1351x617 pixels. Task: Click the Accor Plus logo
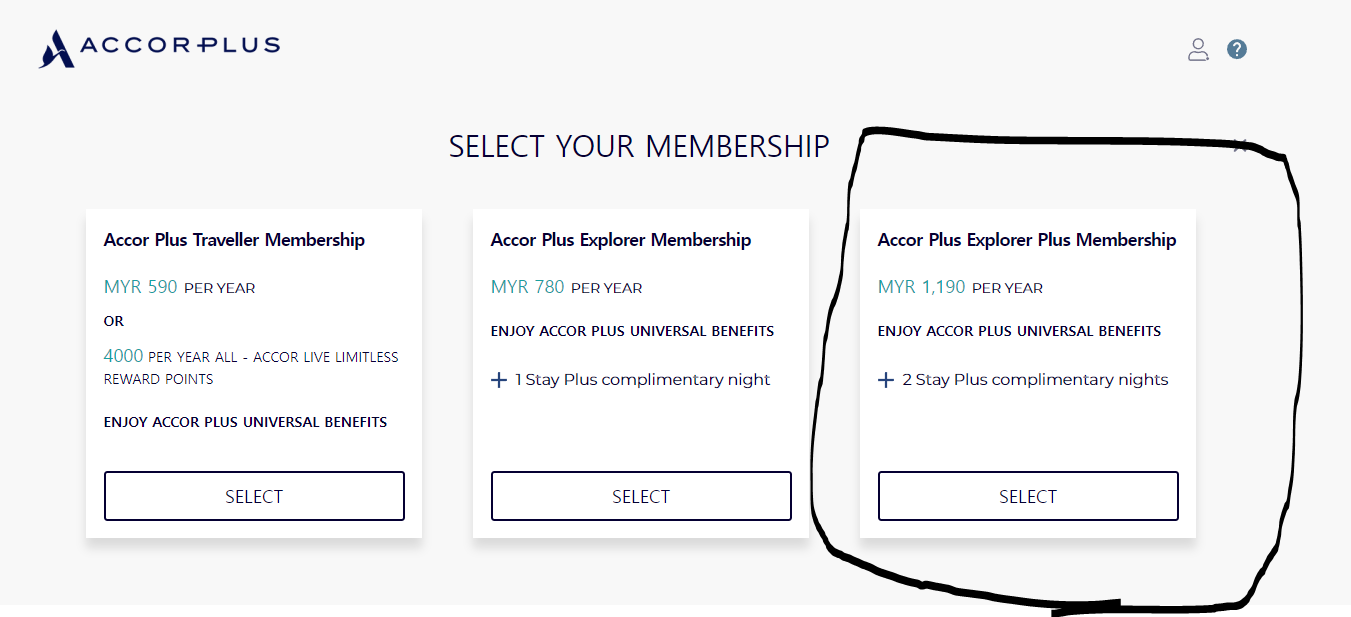click(159, 47)
